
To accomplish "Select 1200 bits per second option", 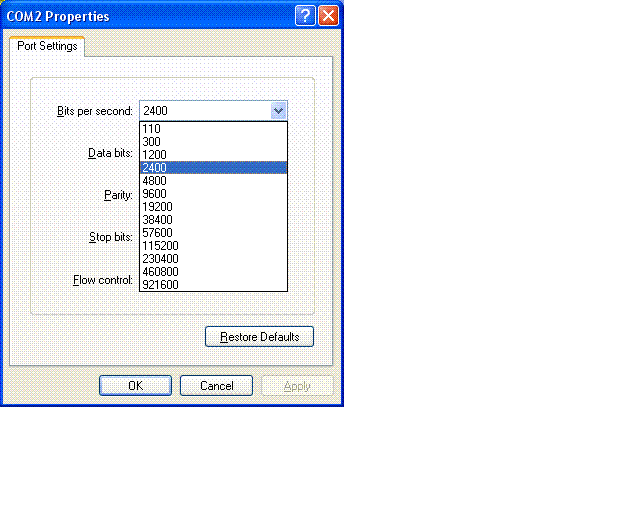I will click(x=155, y=155).
